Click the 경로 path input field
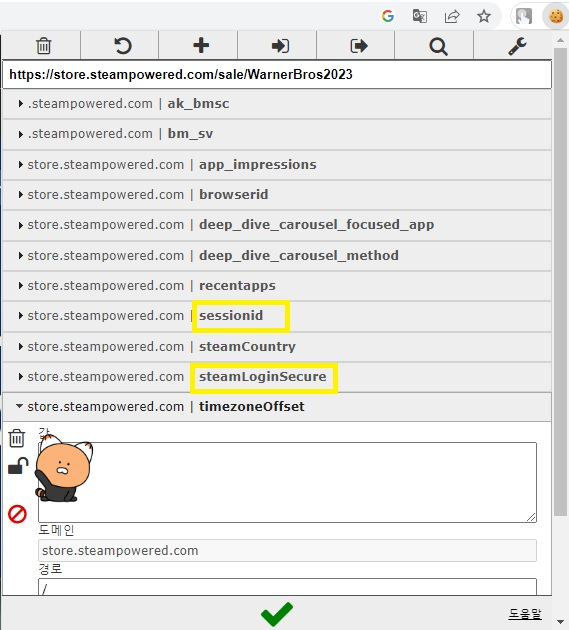569x630 pixels. pos(287,587)
